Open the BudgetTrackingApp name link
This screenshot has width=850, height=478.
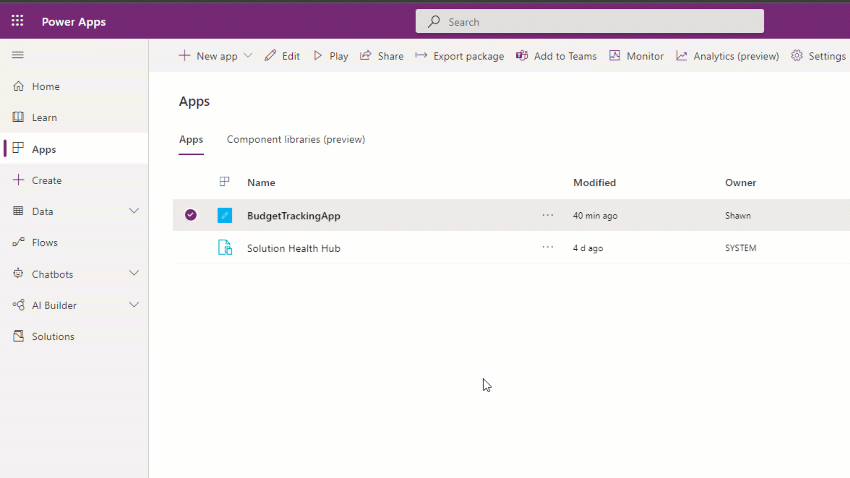pyautogui.click(x=294, y=216)
